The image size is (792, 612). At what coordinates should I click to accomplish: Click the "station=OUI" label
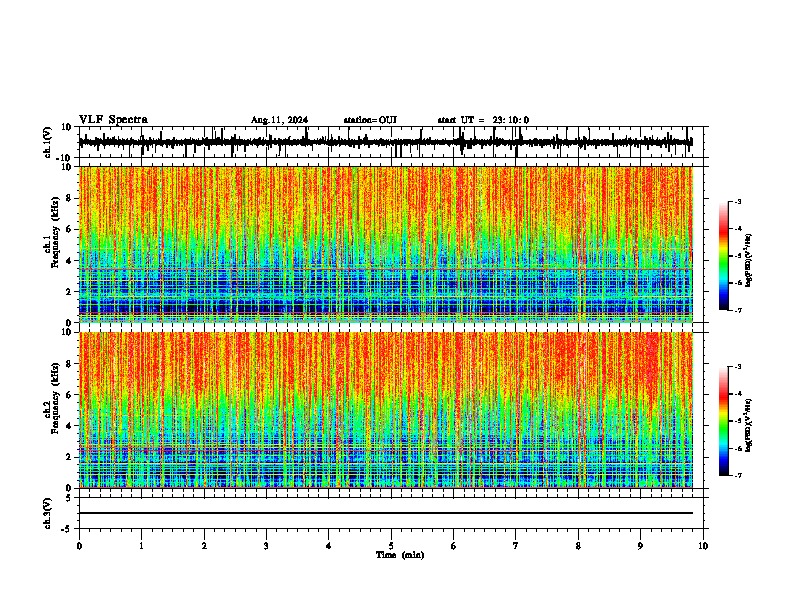click(x=370, y=120)
